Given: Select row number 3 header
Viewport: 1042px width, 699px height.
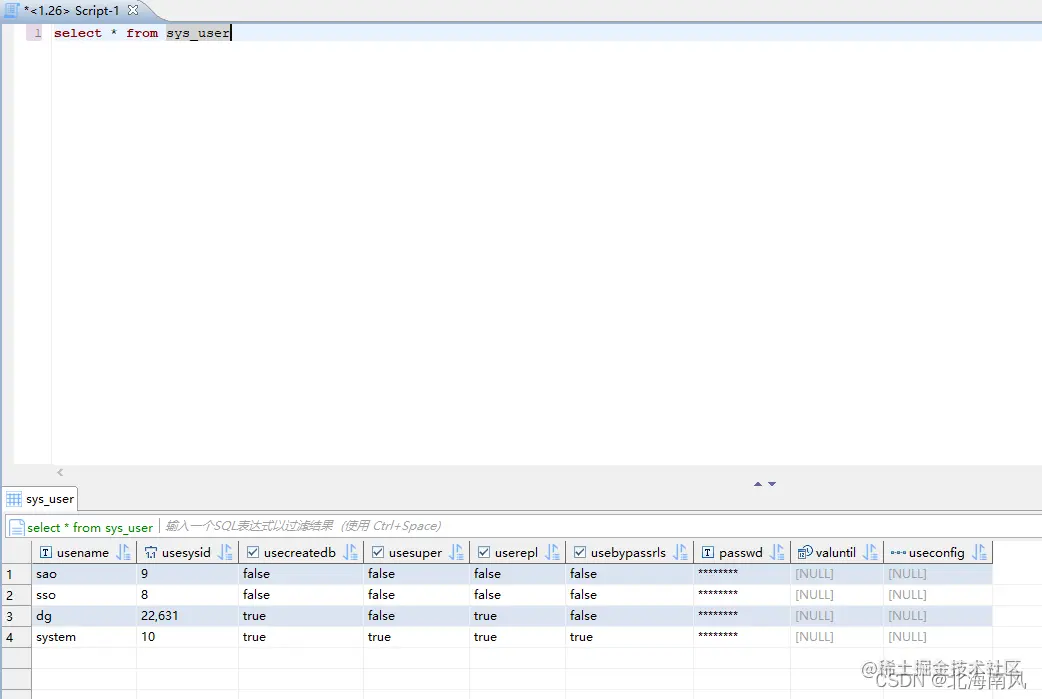Looking at the screenshot, I should [x=16, y=616].
